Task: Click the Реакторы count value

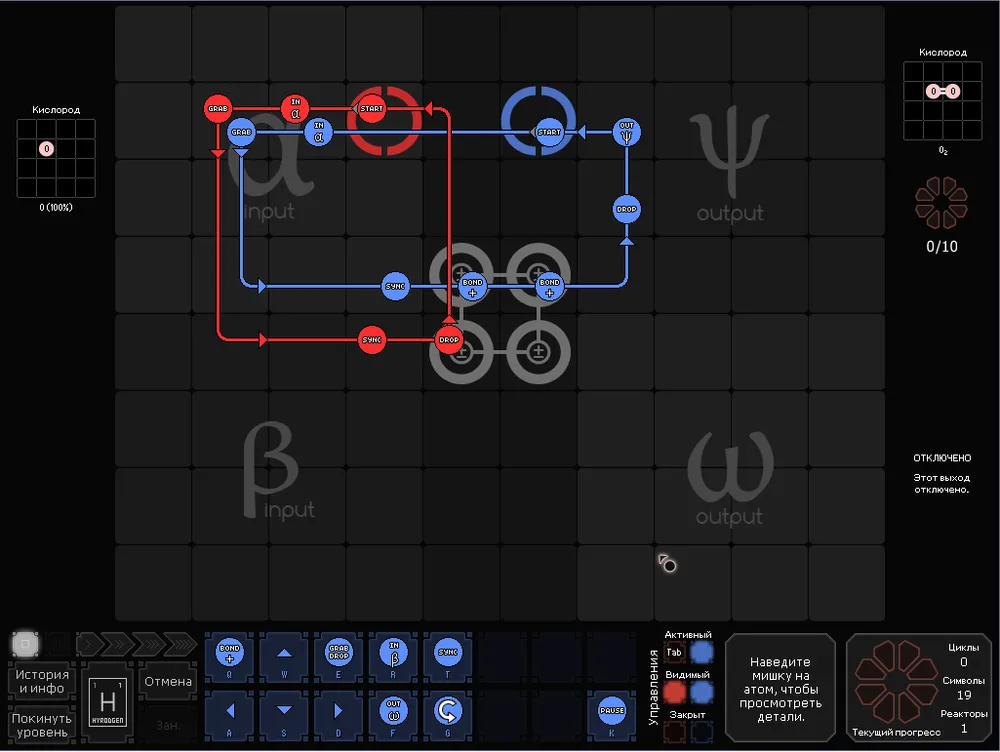Action: pyautogui.click(x=964, y=728)
